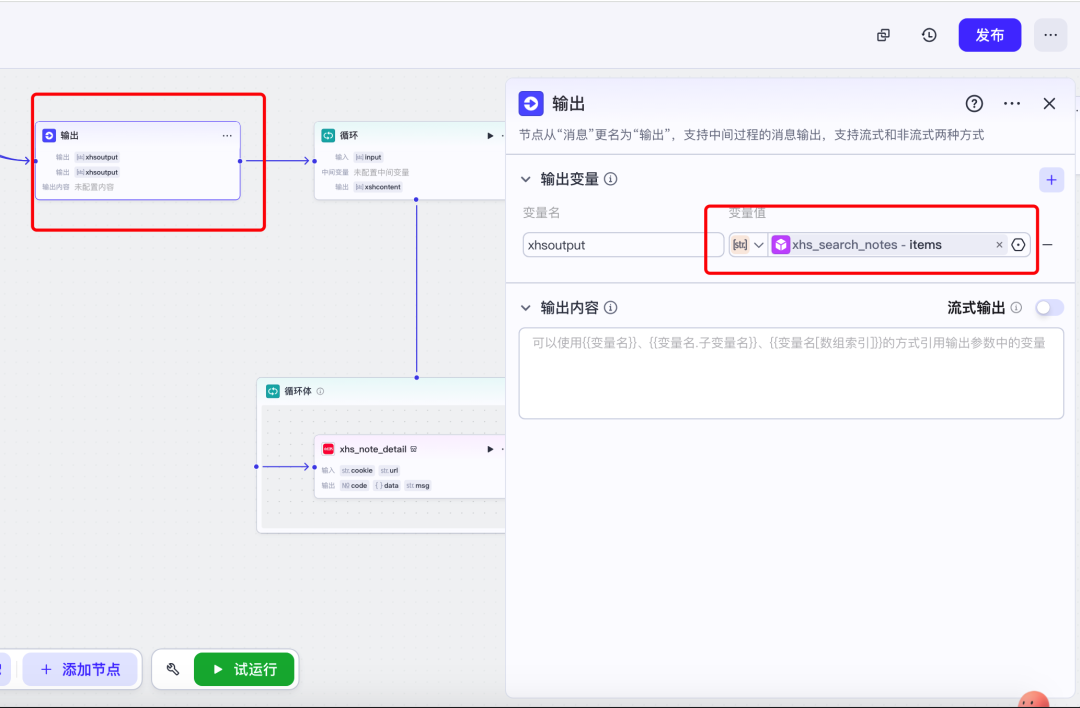Viewport: 1080px width, 708px height.
Task: Click the cookie input chip in xhs_note_detail
Action: tap(357, 470)
